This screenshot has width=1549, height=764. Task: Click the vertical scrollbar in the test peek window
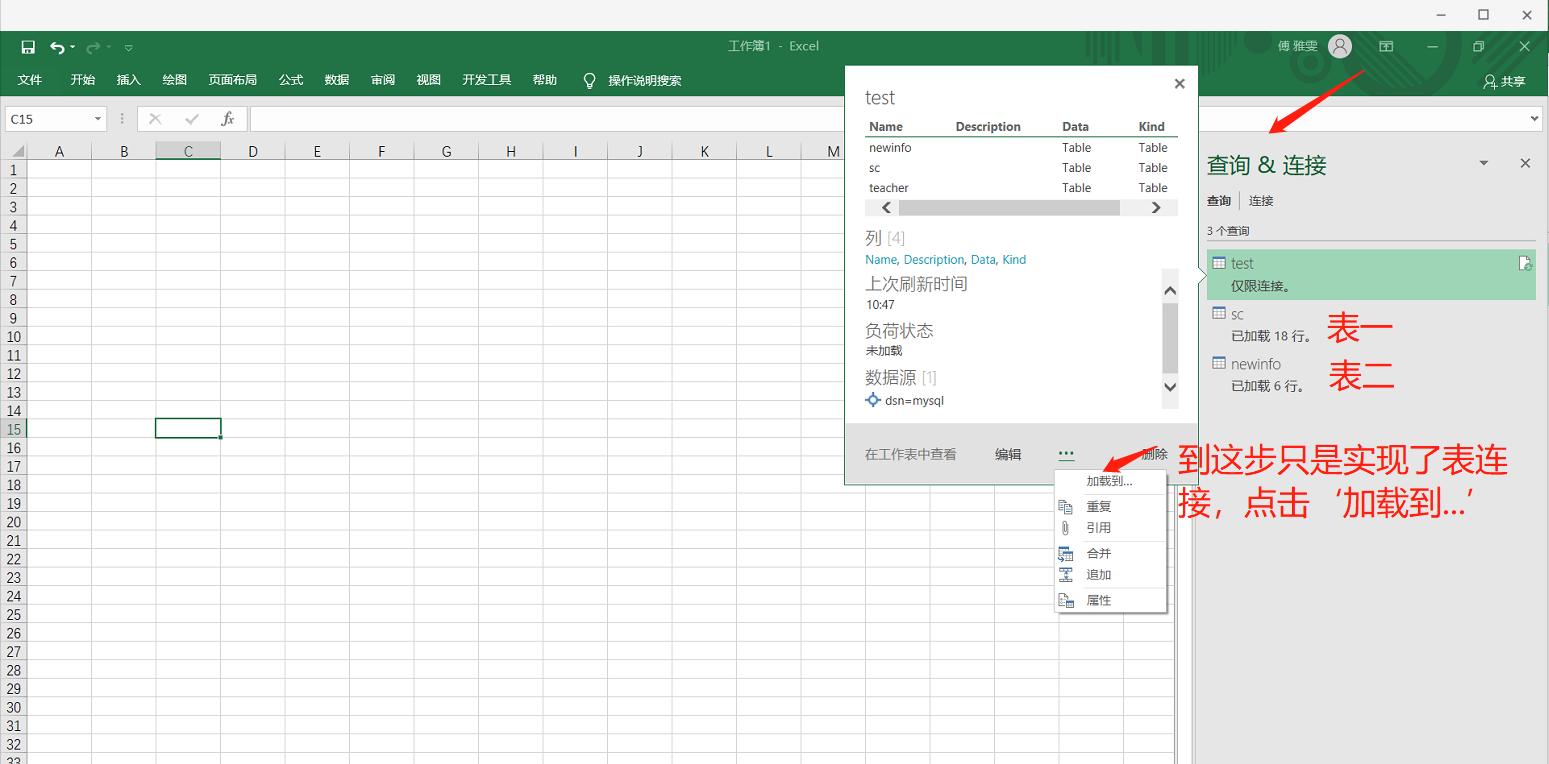(1170, 340)
